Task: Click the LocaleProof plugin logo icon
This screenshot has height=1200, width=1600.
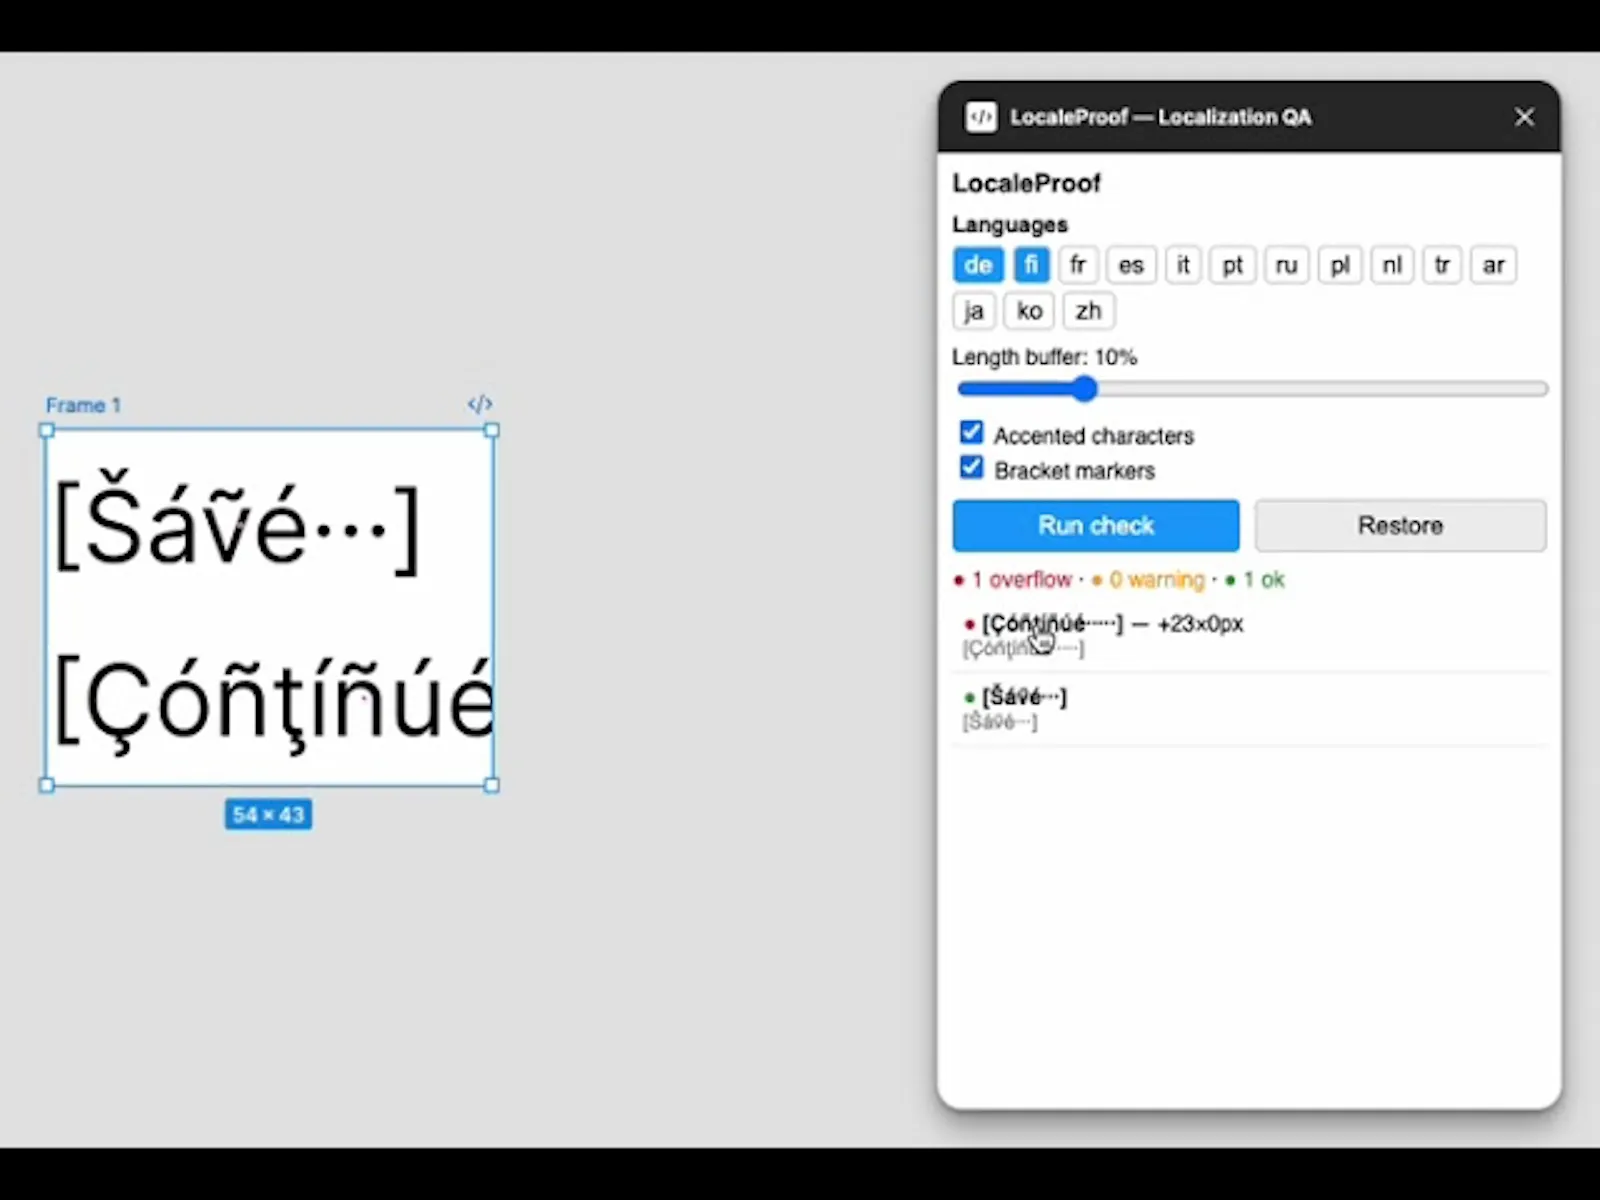Action: (x=980, y=117)
